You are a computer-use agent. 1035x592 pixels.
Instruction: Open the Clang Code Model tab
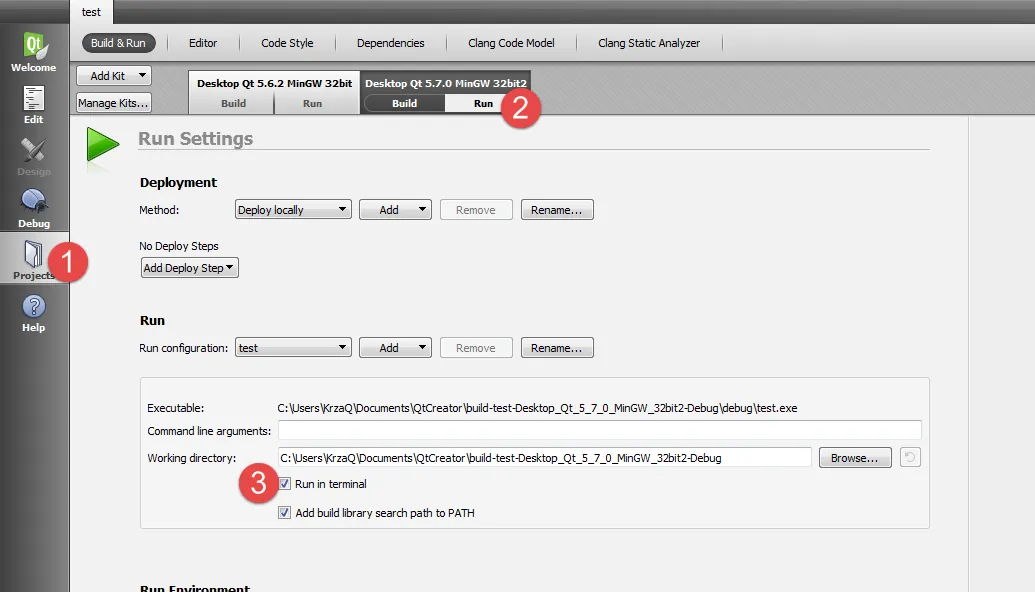pos(512,43)
